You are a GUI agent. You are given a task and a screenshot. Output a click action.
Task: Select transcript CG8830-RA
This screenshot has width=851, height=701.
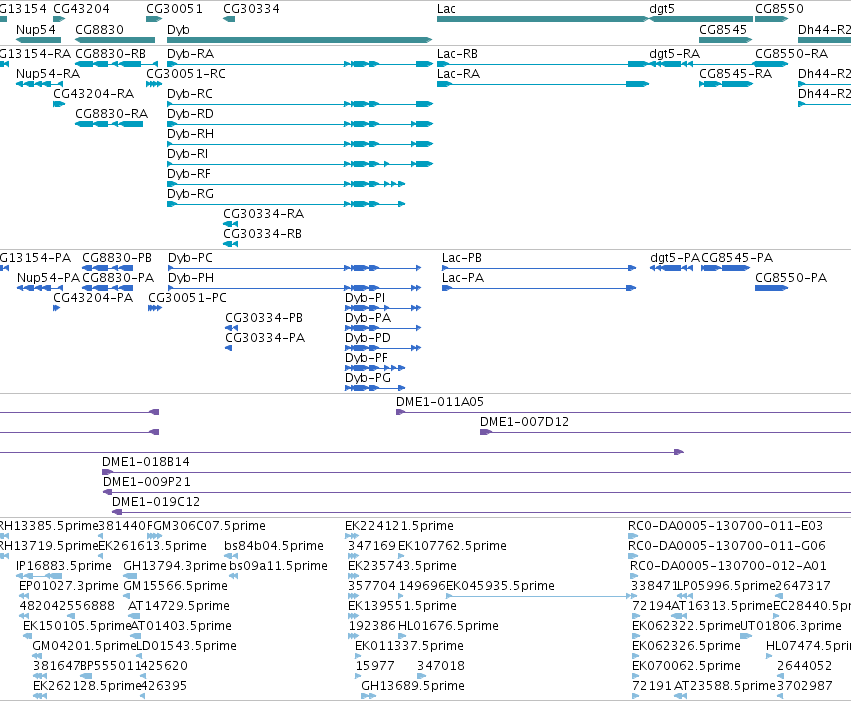pyautogui.click(x=111, y=114)
